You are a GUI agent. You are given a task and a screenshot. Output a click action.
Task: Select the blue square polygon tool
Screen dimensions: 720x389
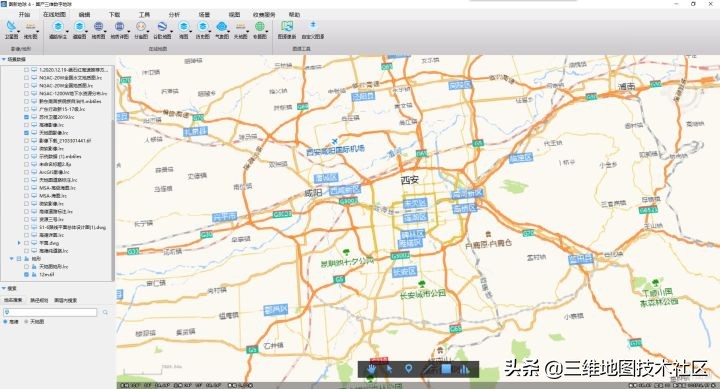point(446,369)
